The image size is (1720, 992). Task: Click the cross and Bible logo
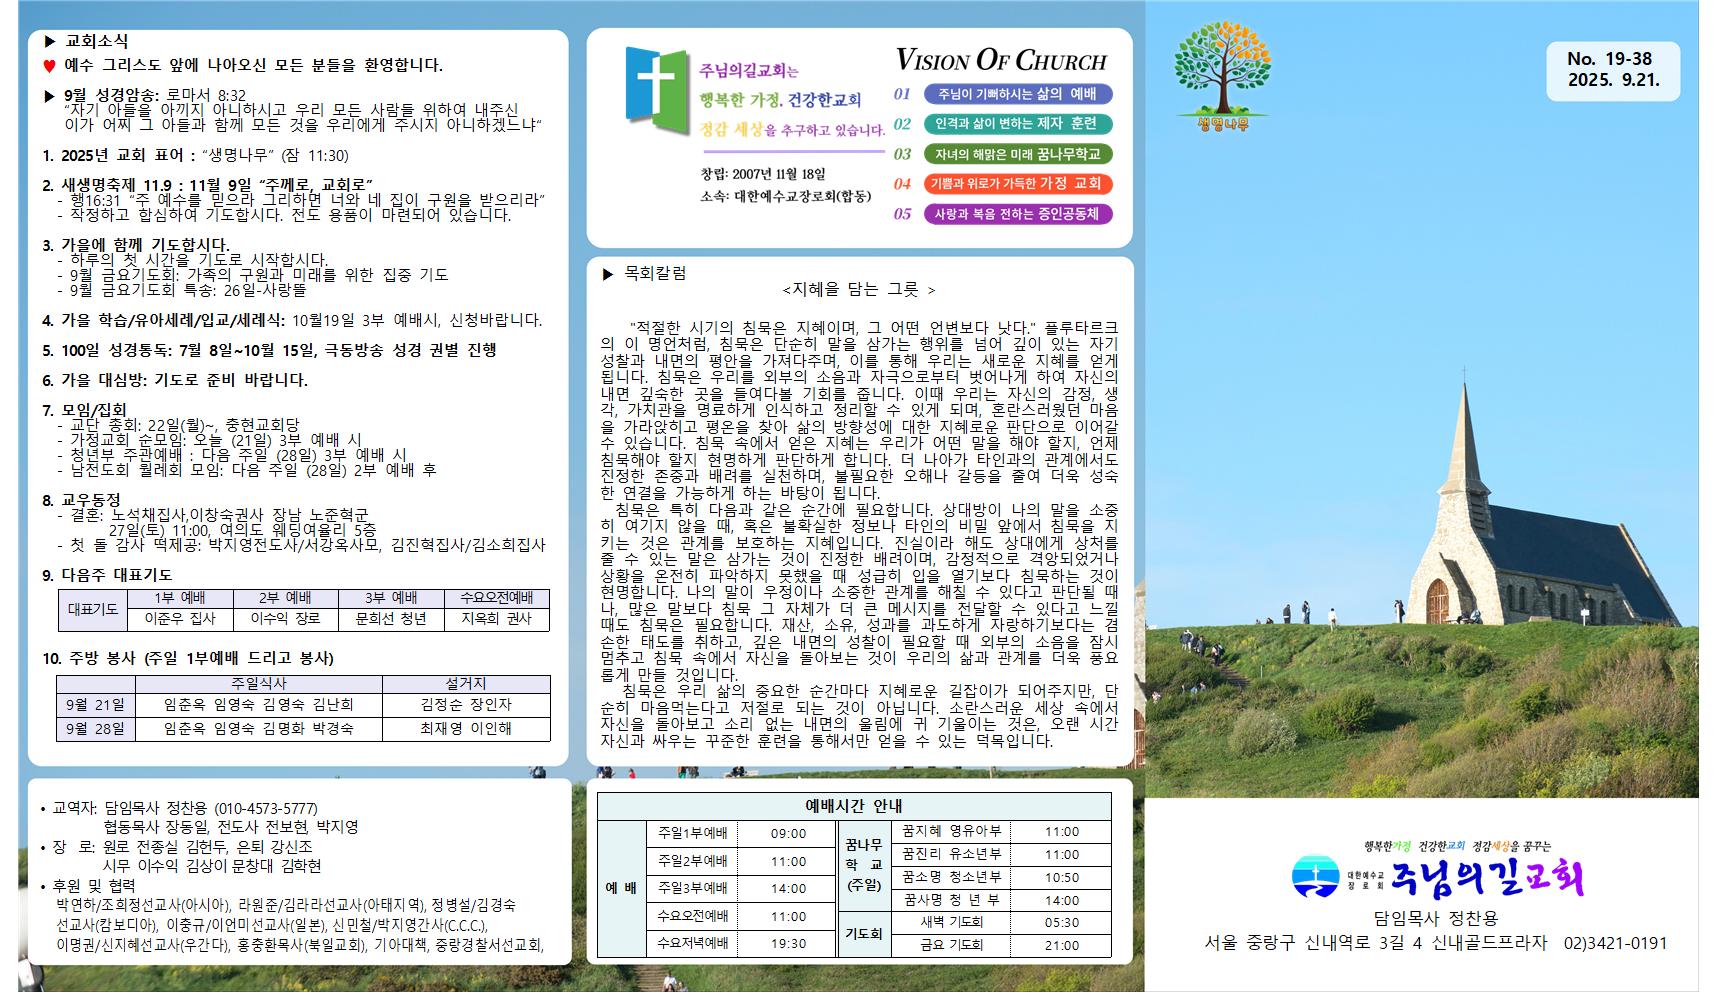coord(656,93)
